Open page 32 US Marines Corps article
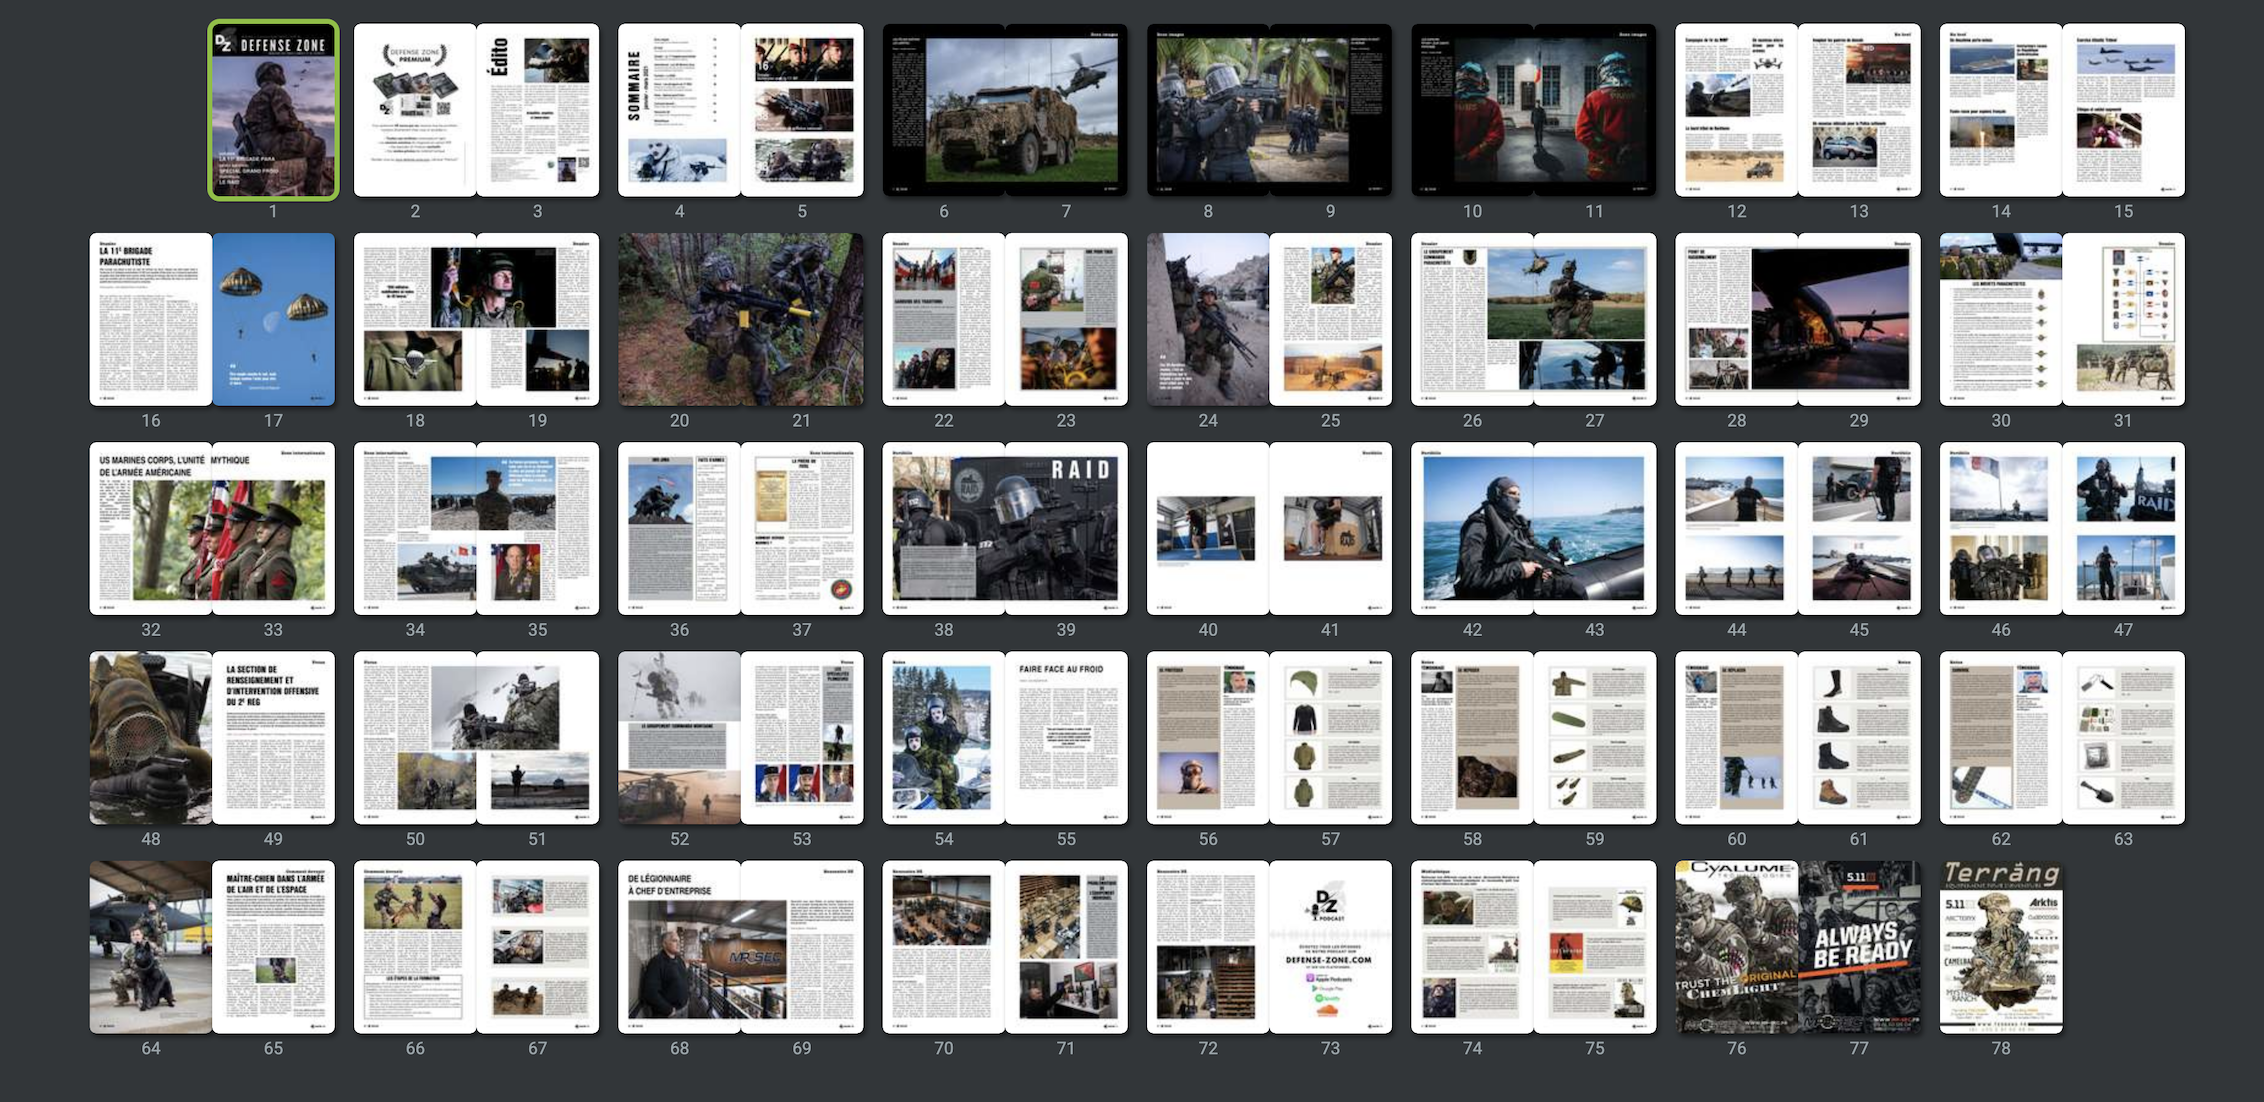This screenshot has width=2264, height=1102. click(151, 528)
